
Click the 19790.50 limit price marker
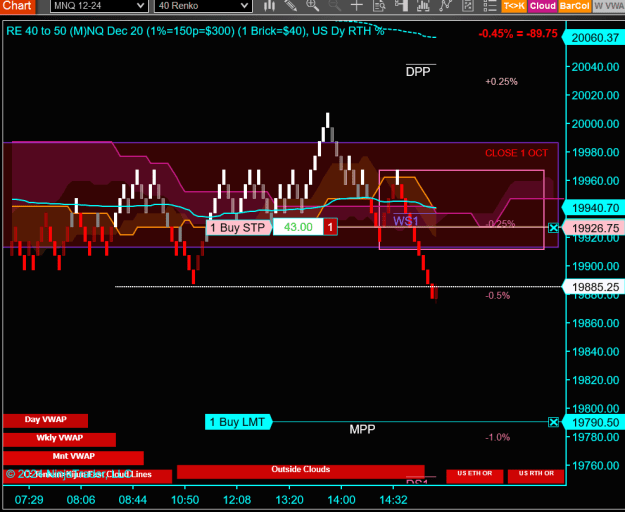[x=593, y=422]
